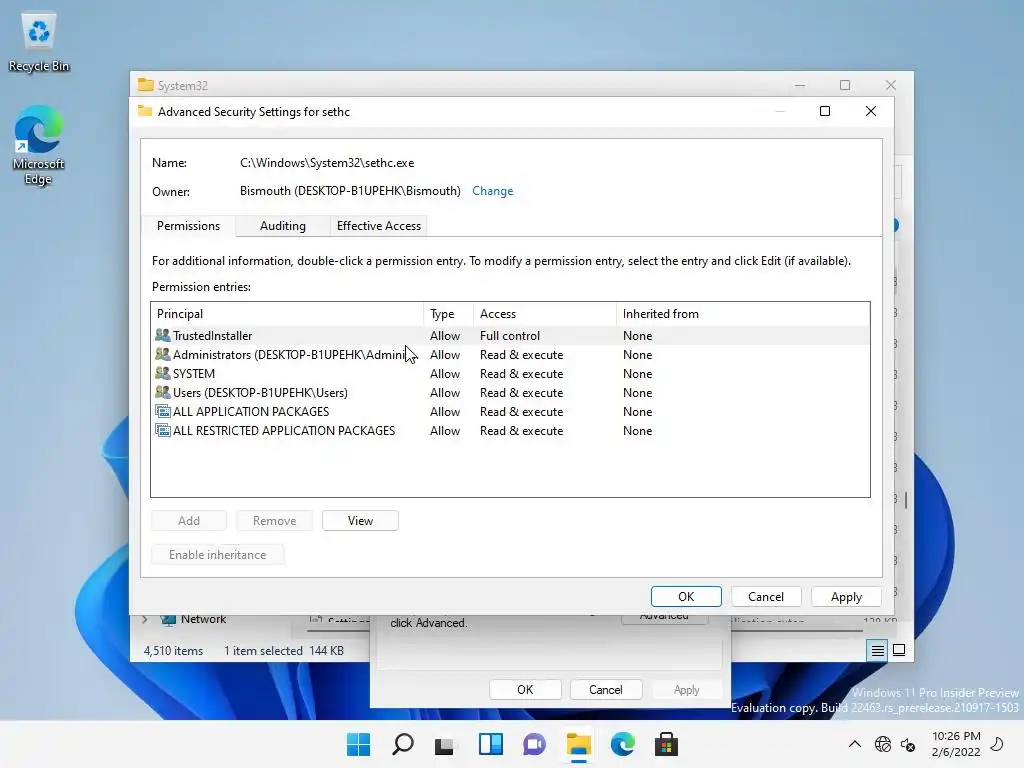Image resolution: width=1024 pixels, height=768 pixels.
Task: Click the disabled Add button
Action: coord(189,520)
